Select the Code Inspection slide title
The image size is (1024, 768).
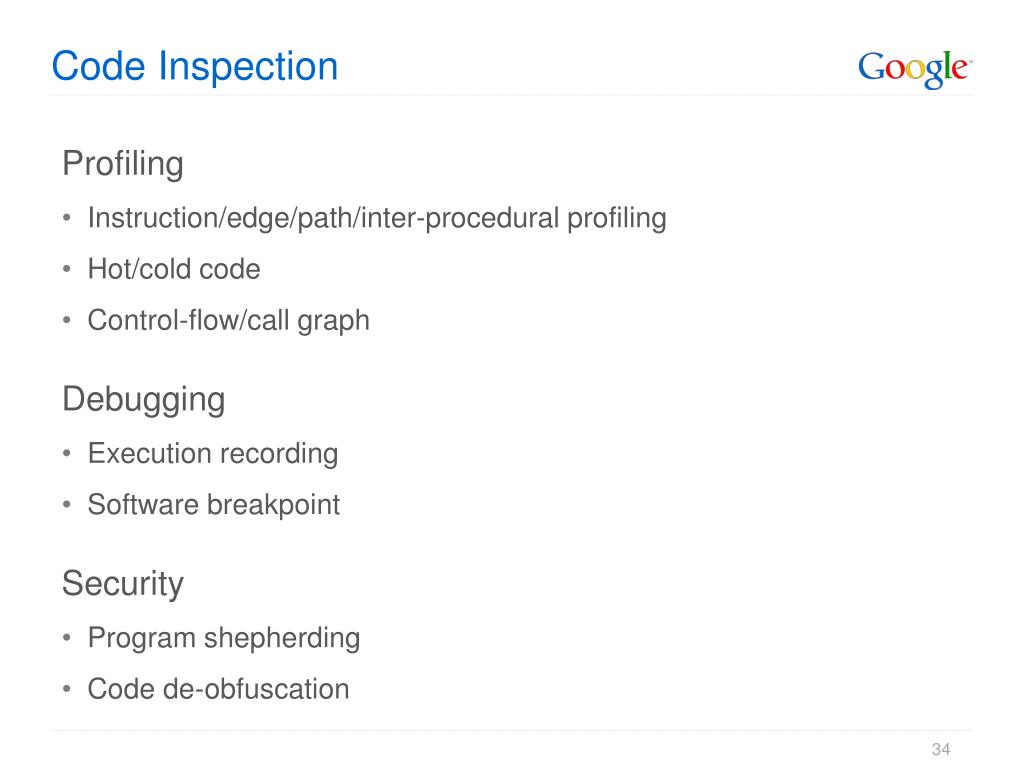[x=195, y=67]
